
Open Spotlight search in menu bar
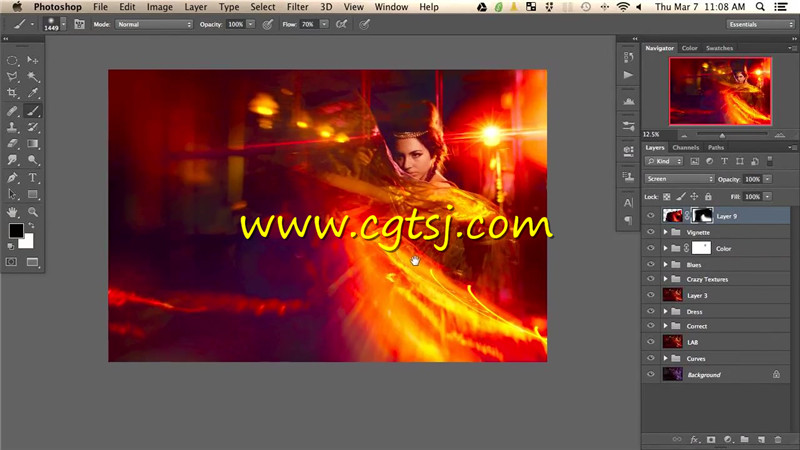click(x=760, y=7)
